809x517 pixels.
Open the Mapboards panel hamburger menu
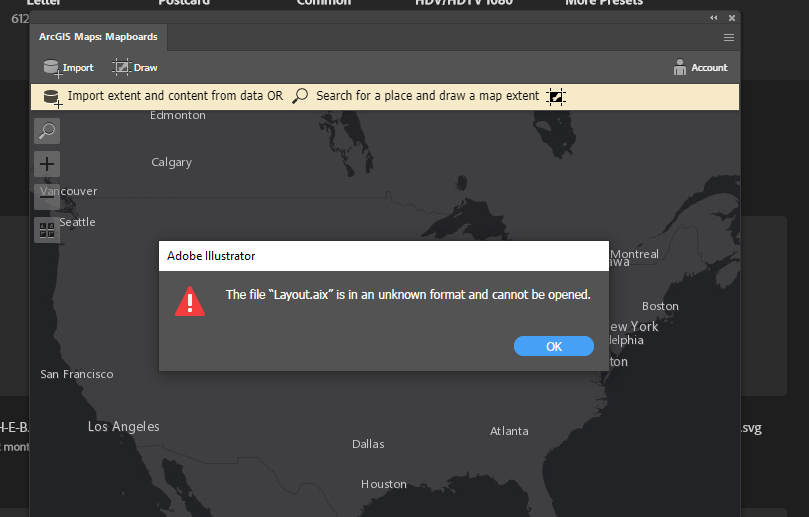729,37
